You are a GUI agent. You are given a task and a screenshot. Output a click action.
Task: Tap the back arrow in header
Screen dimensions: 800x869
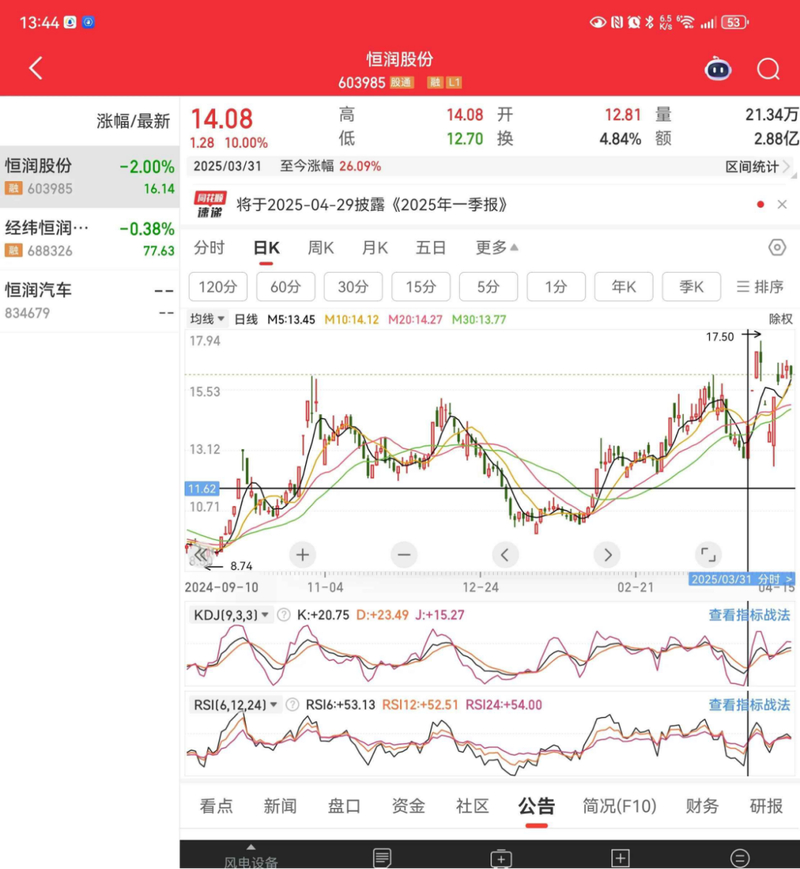click(36, 68)
